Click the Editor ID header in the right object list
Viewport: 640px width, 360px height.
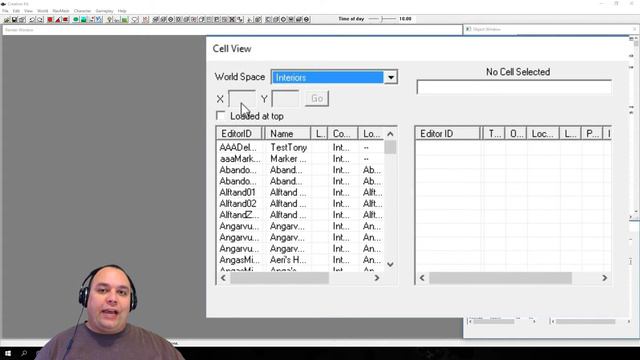click(448, 134)
